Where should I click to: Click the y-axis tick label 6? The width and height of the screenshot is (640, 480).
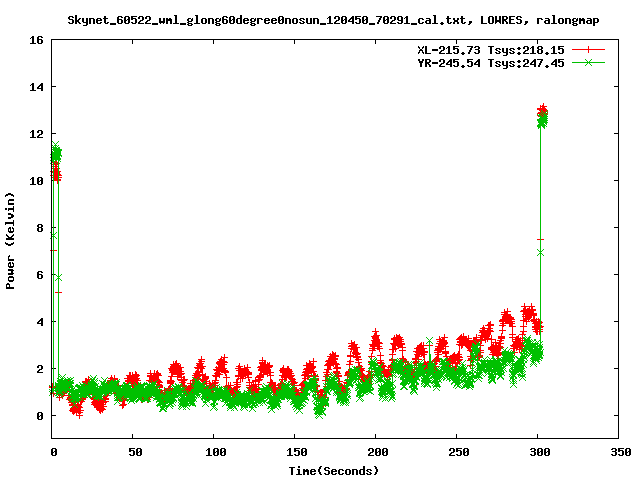(x=40, y=275)
